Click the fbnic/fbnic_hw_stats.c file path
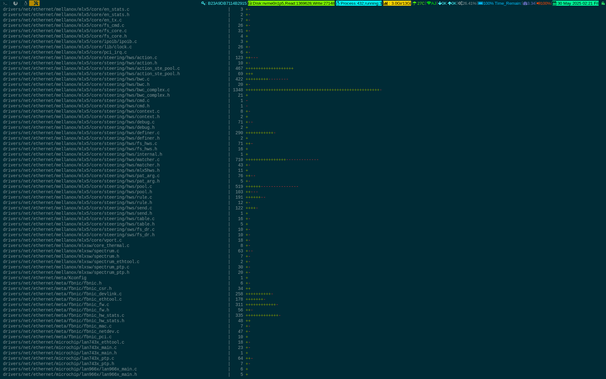 63,315
